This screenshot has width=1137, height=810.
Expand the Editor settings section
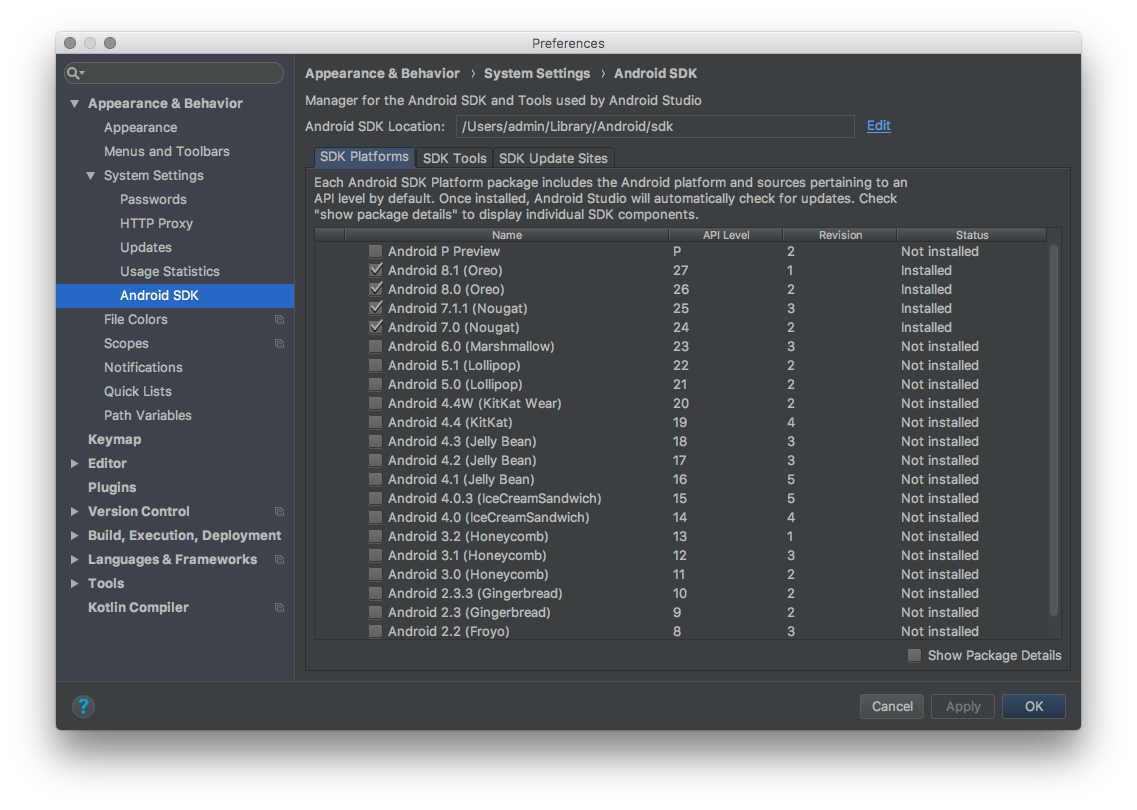point(75,464)
